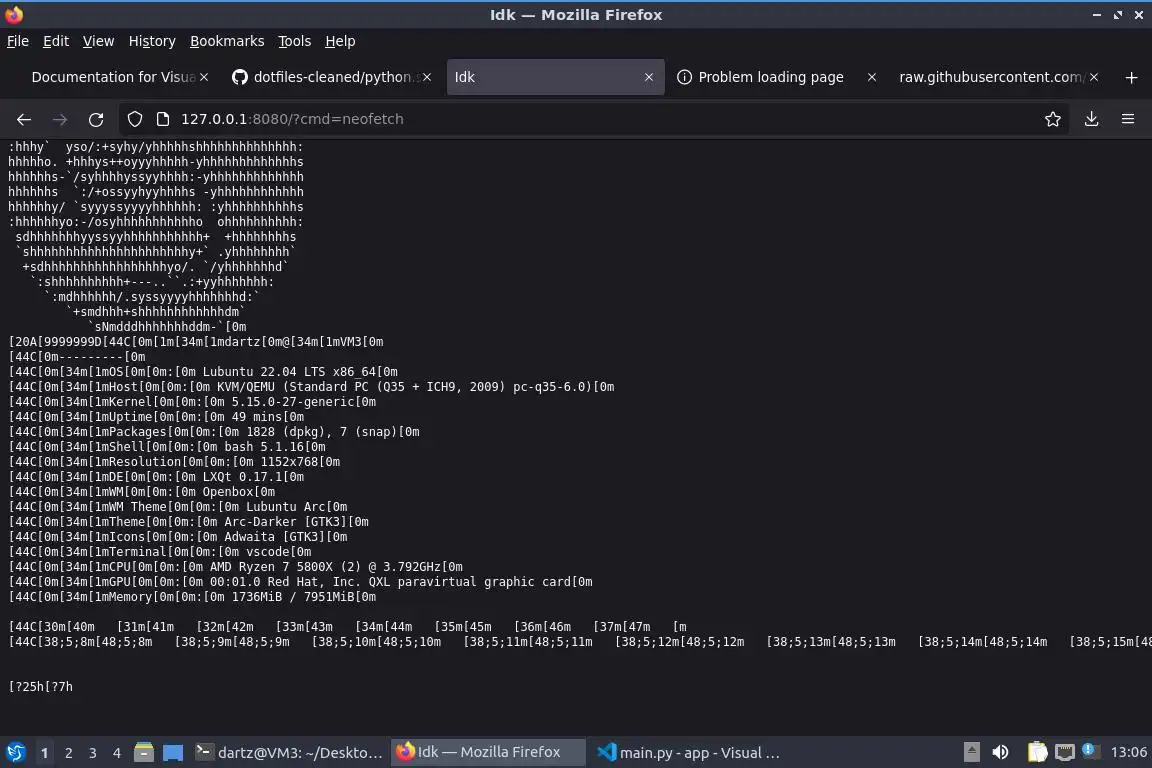Close the Idk tab
Screen dimensions: 1152x768
tap(649, 77)
